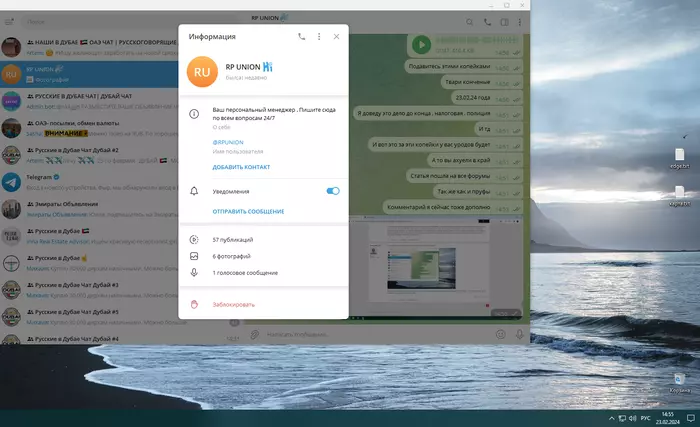Click the message 'Подавитесь этими копейками'

point(463,67)
